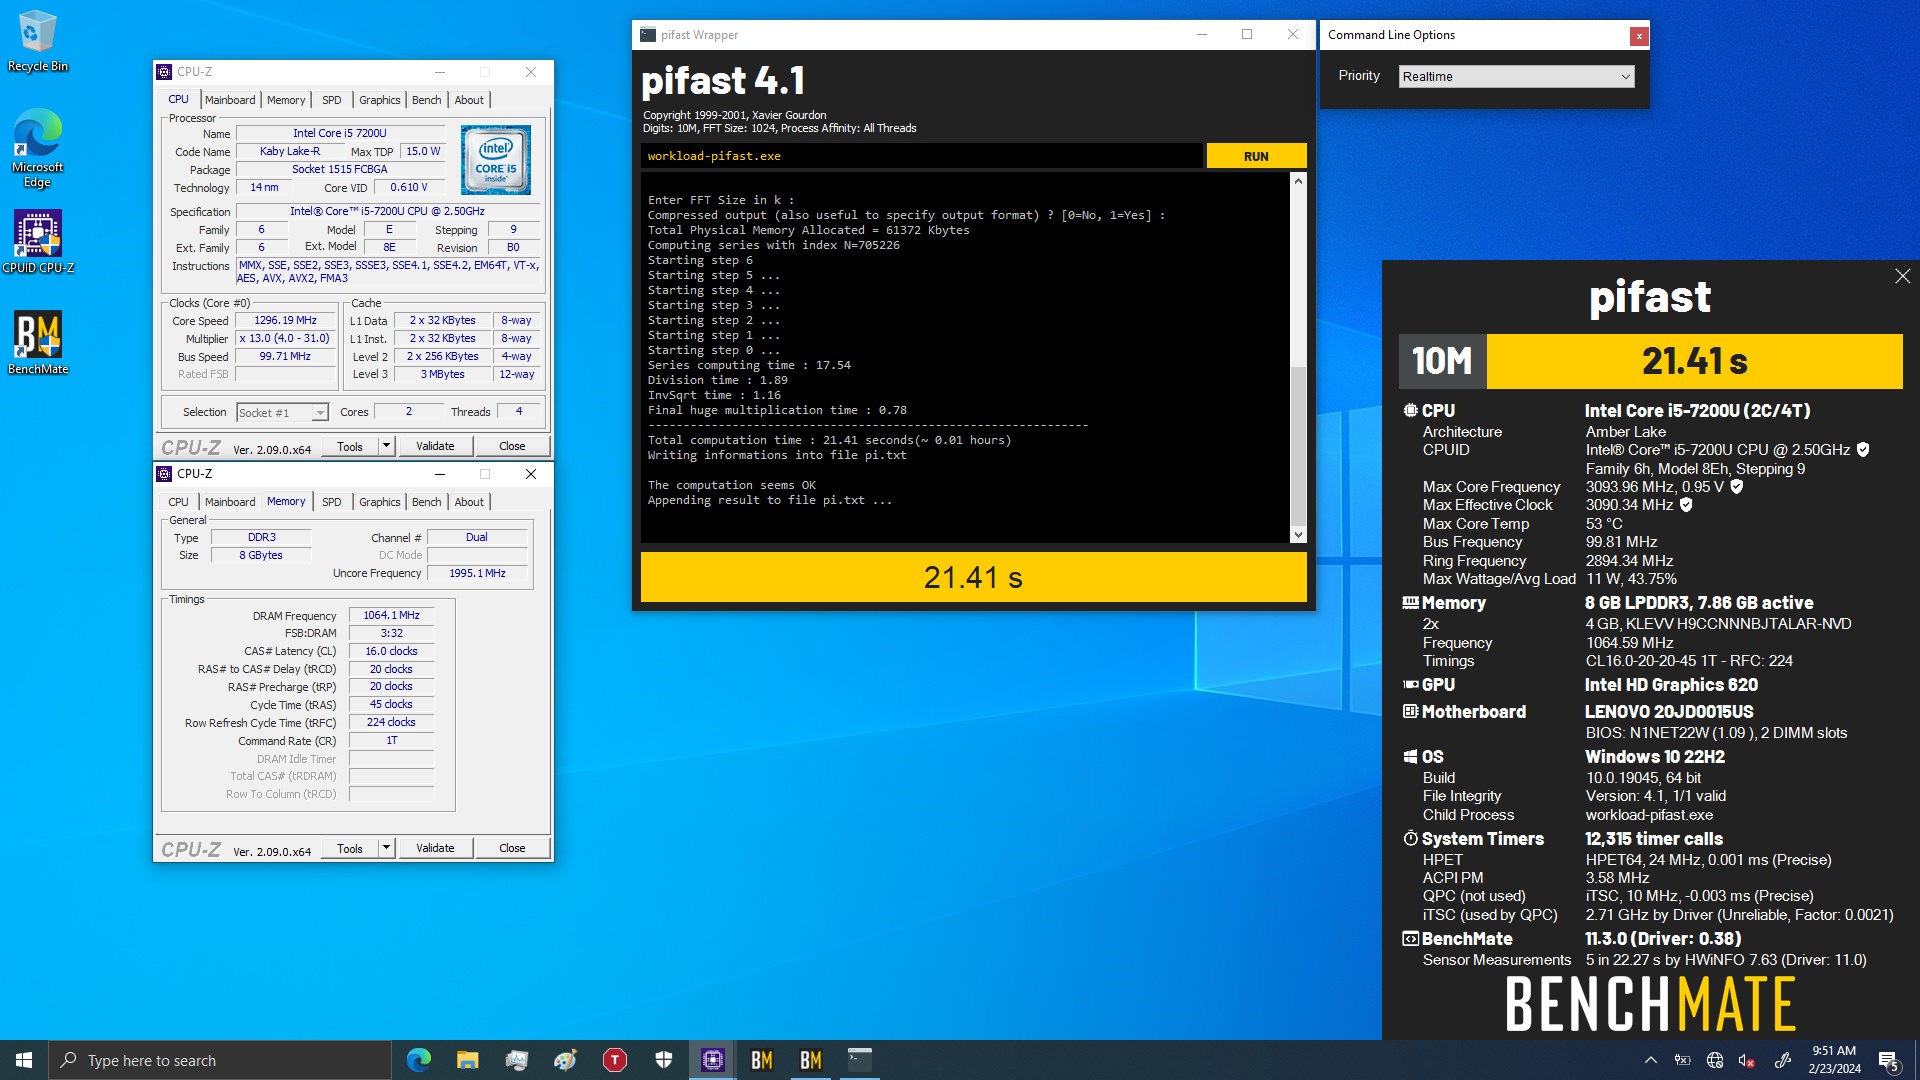Switch to second BenchMate taskbar icon

[810, 1060]
